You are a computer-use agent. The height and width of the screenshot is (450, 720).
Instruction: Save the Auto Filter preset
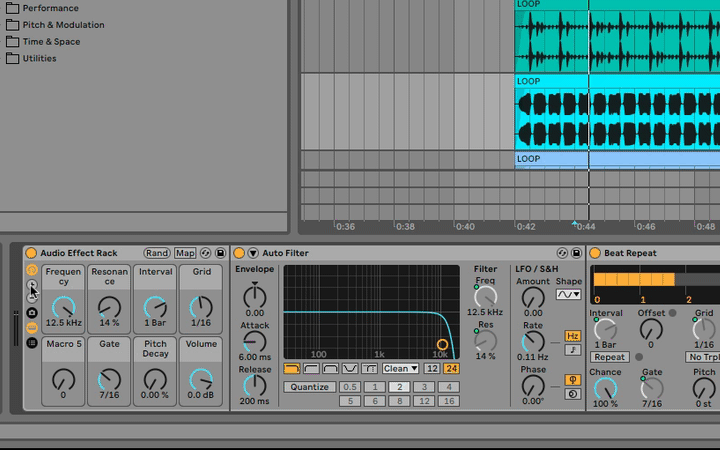[x=577, y=253]
